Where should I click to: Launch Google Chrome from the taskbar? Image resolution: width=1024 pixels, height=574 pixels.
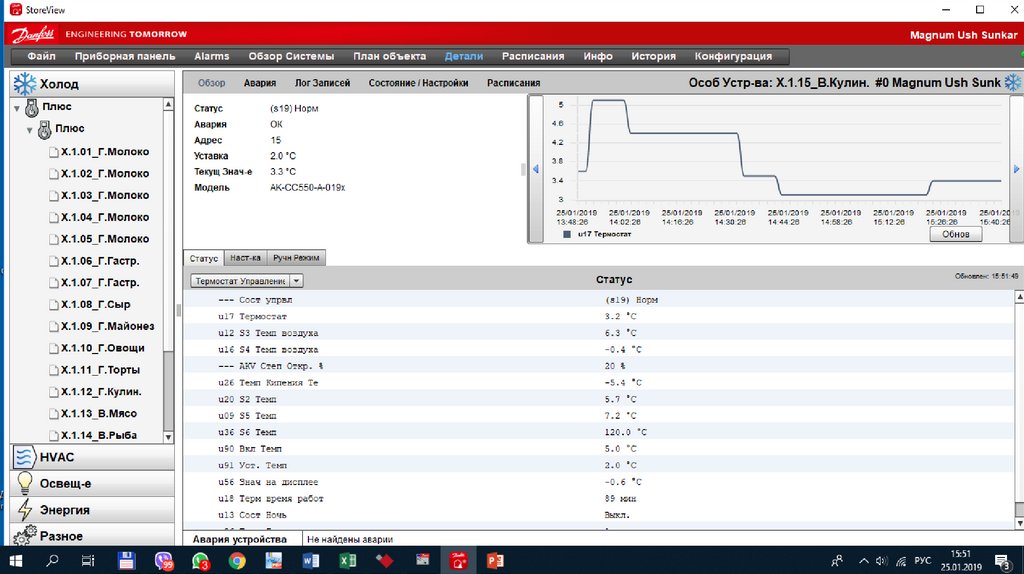point(236,560)
